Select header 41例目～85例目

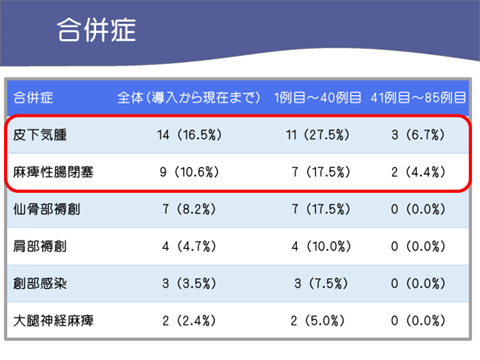point(418,98)
